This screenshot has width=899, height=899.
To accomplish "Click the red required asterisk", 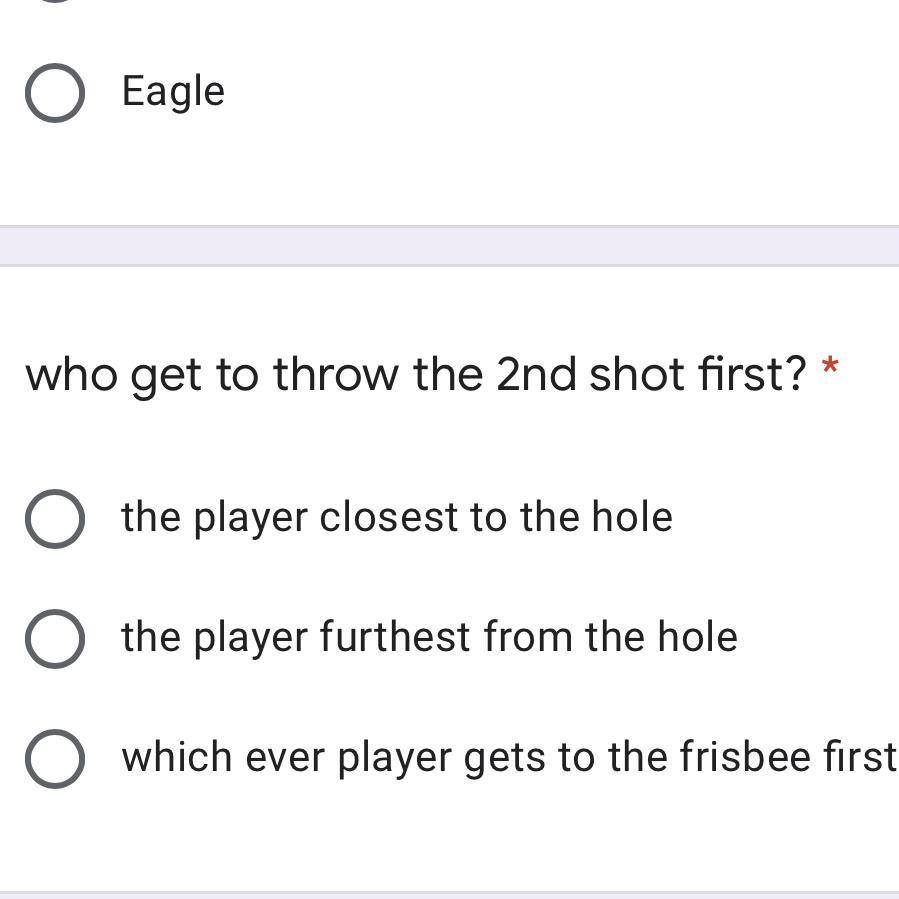I will tap(829, 368).
